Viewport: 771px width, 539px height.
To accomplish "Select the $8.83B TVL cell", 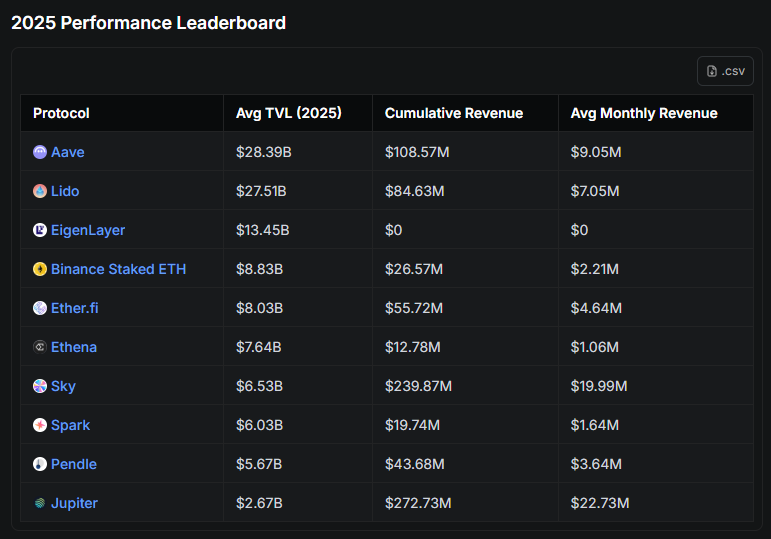I will 298,269.
